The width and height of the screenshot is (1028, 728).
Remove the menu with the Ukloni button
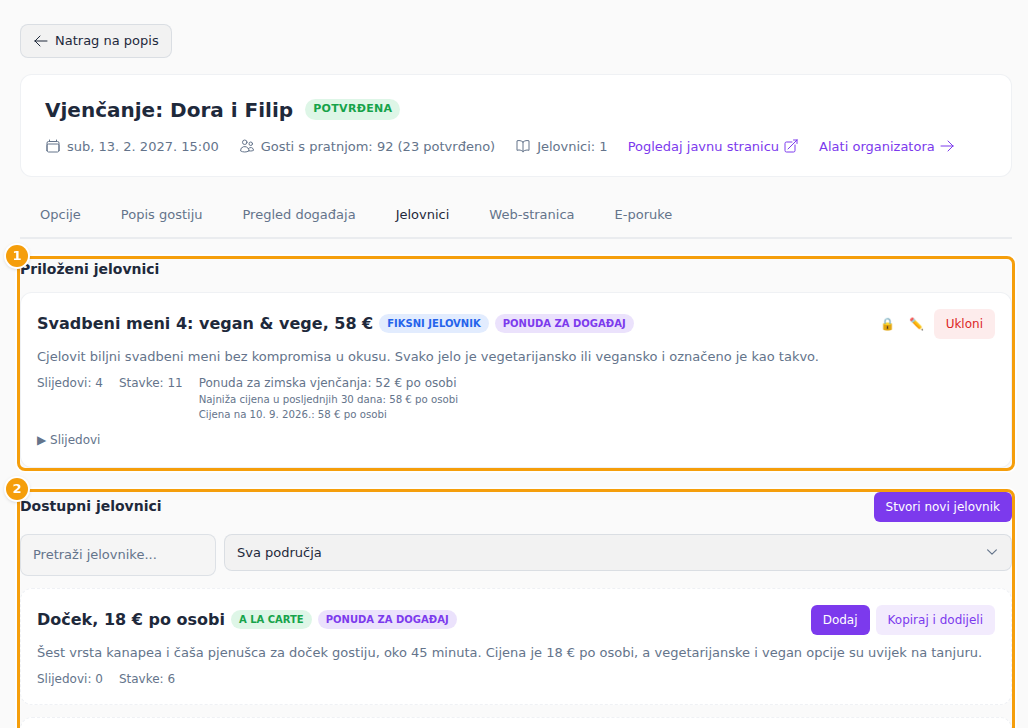click(964, 324)
